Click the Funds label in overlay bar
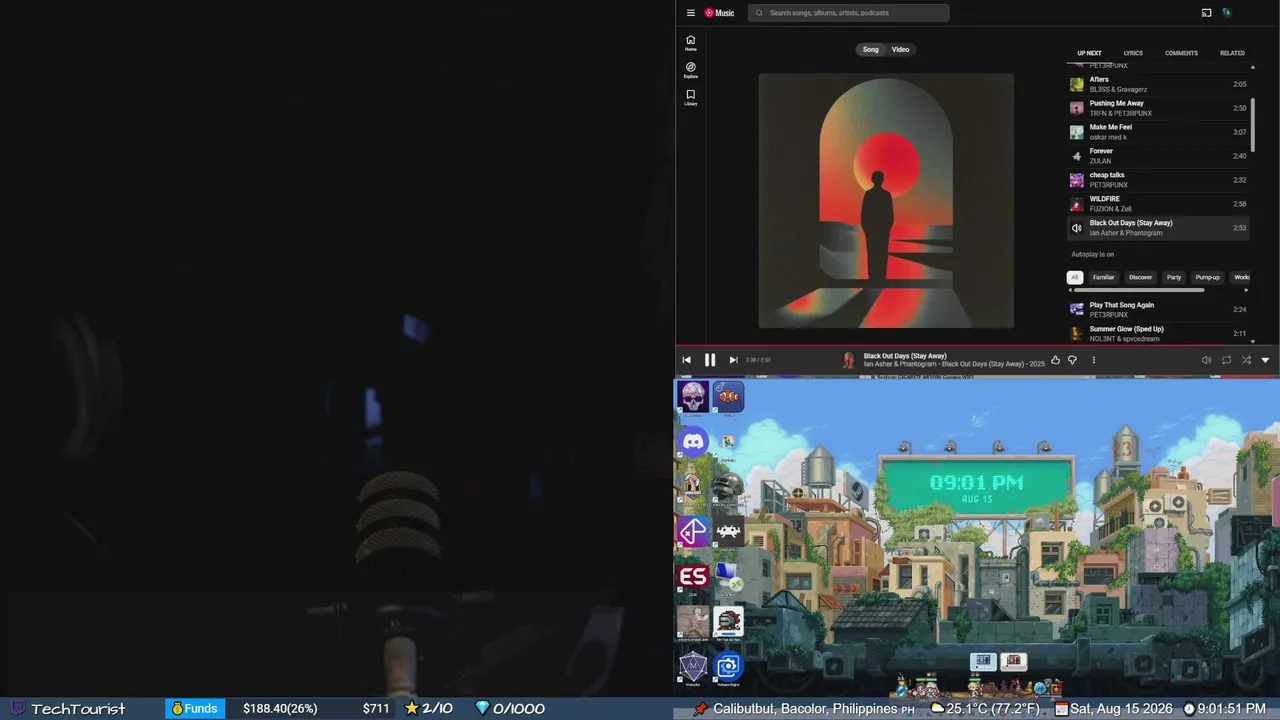This screenshot has height=720, width=1280. click(194, 709)
